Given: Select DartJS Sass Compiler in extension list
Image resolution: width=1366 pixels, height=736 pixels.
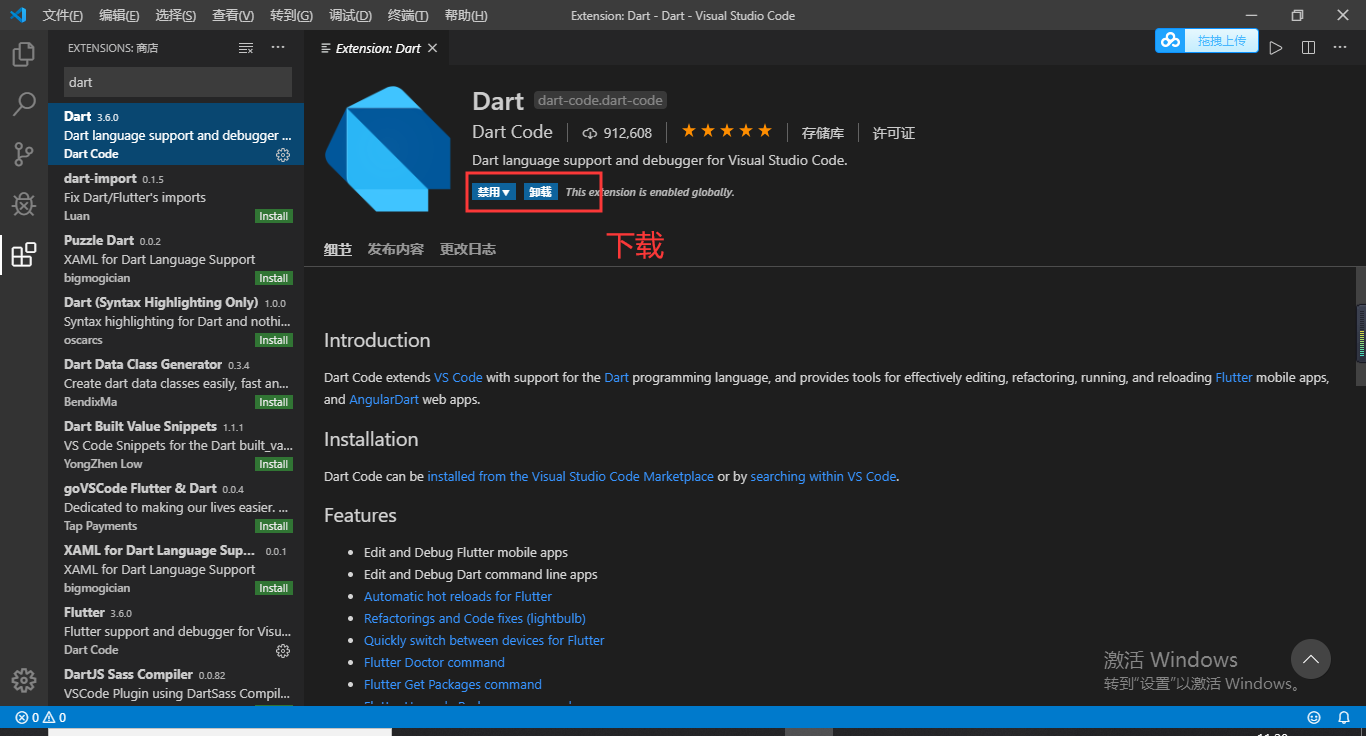Looking at the screenshot, I should click(176, 683).
